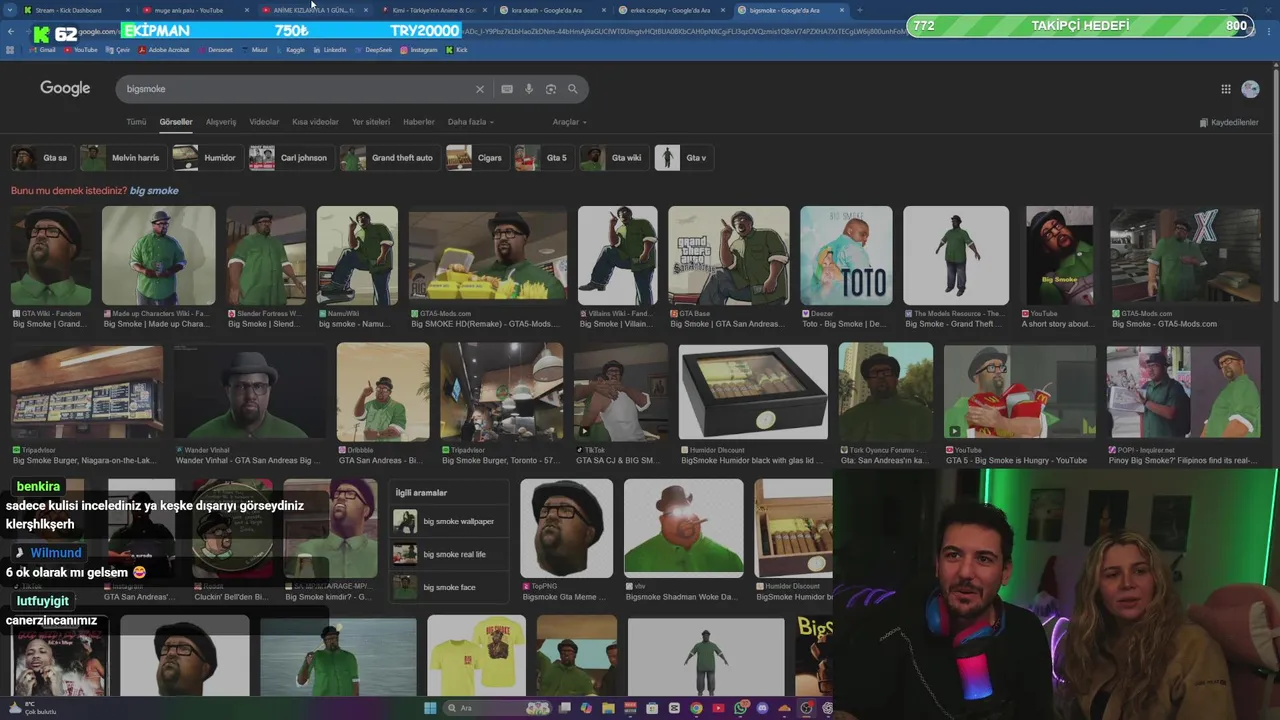Switch to the Tümü results tab
This screenshot has width=1280, height=720.
coord(136,122)
